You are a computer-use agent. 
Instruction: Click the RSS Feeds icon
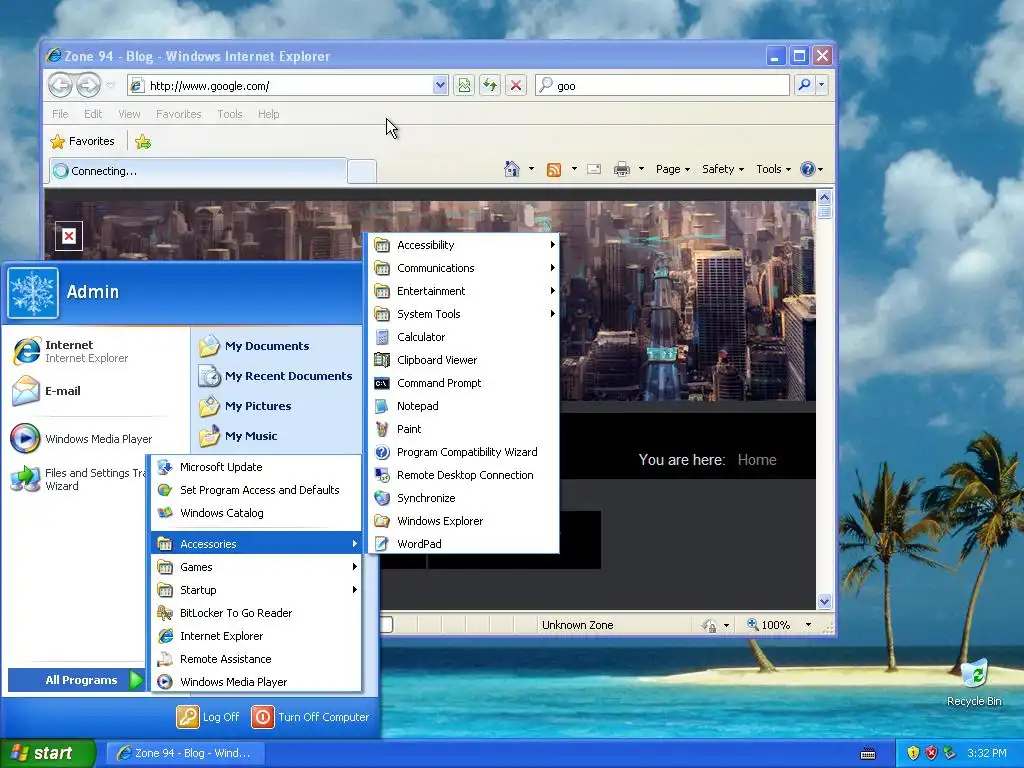[554, 170]
